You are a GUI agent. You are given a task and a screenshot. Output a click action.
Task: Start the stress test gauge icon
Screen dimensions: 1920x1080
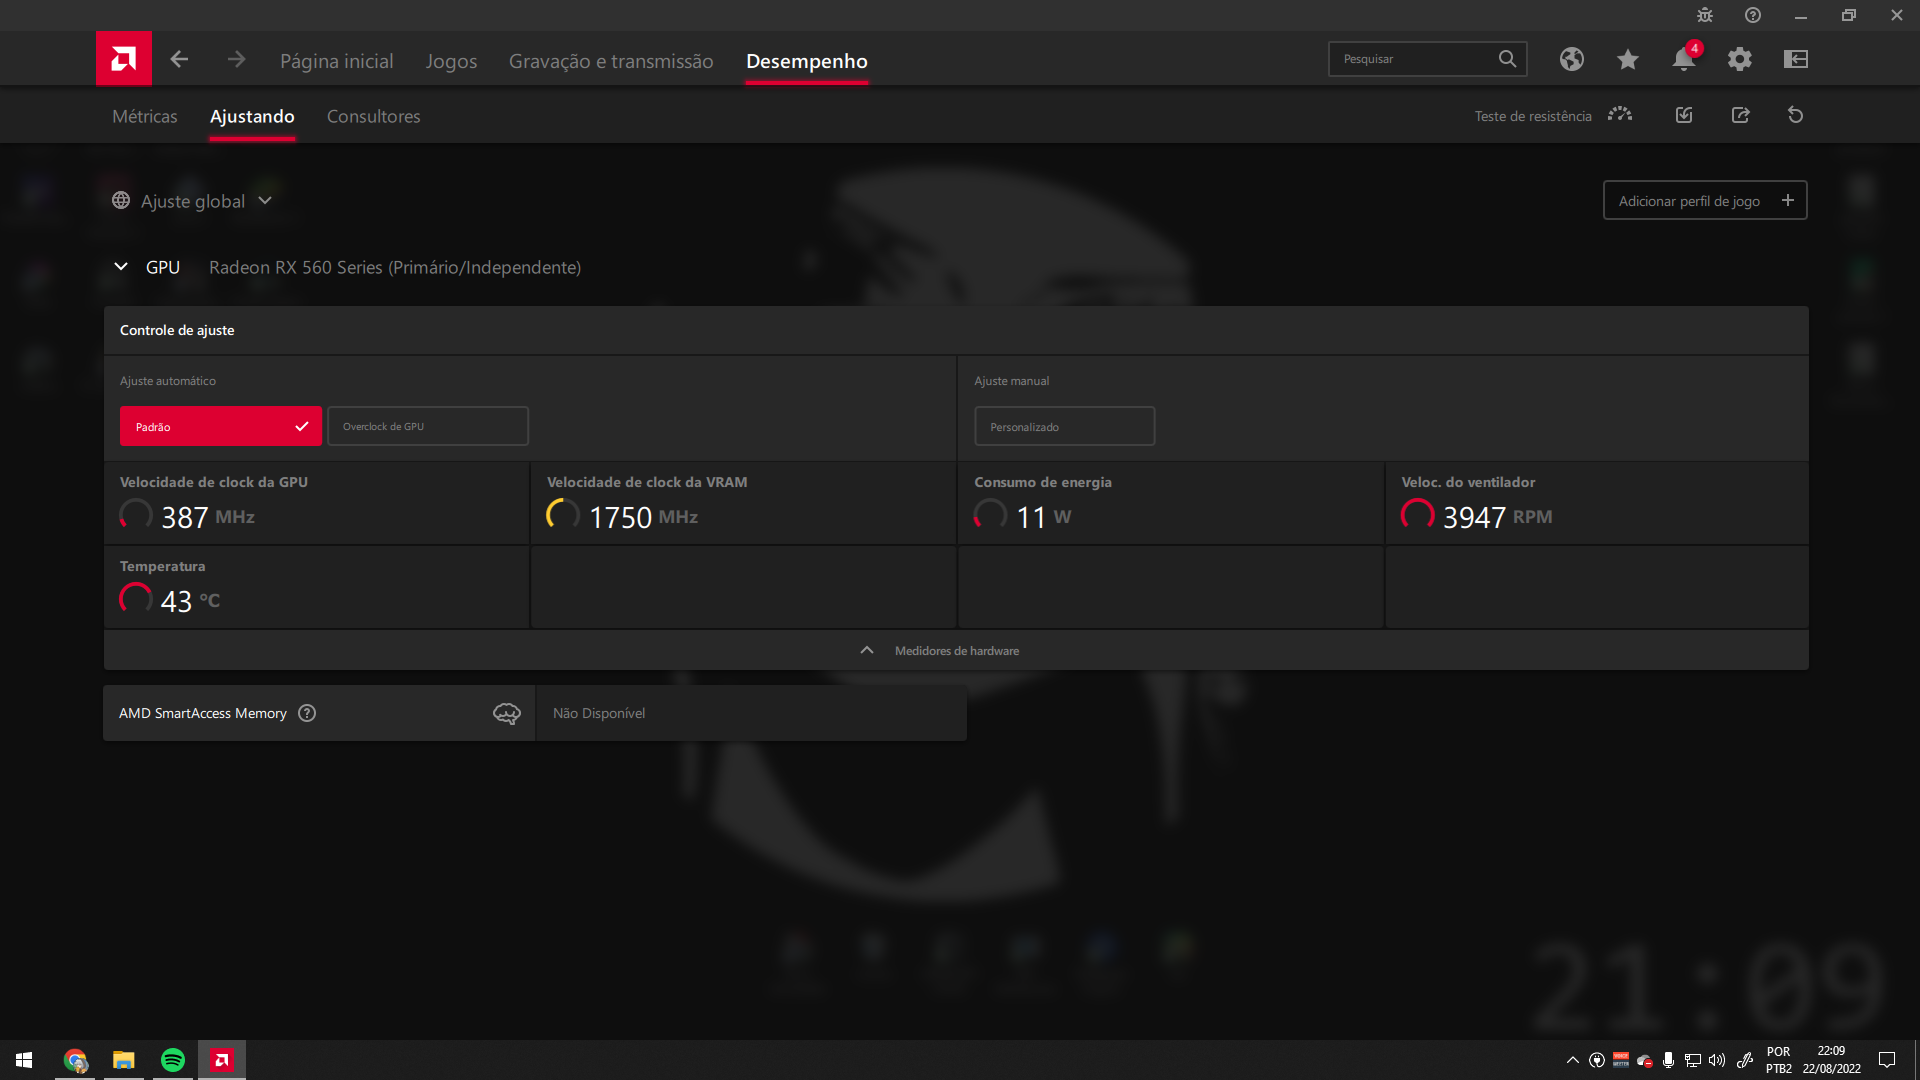[1620, 115]
